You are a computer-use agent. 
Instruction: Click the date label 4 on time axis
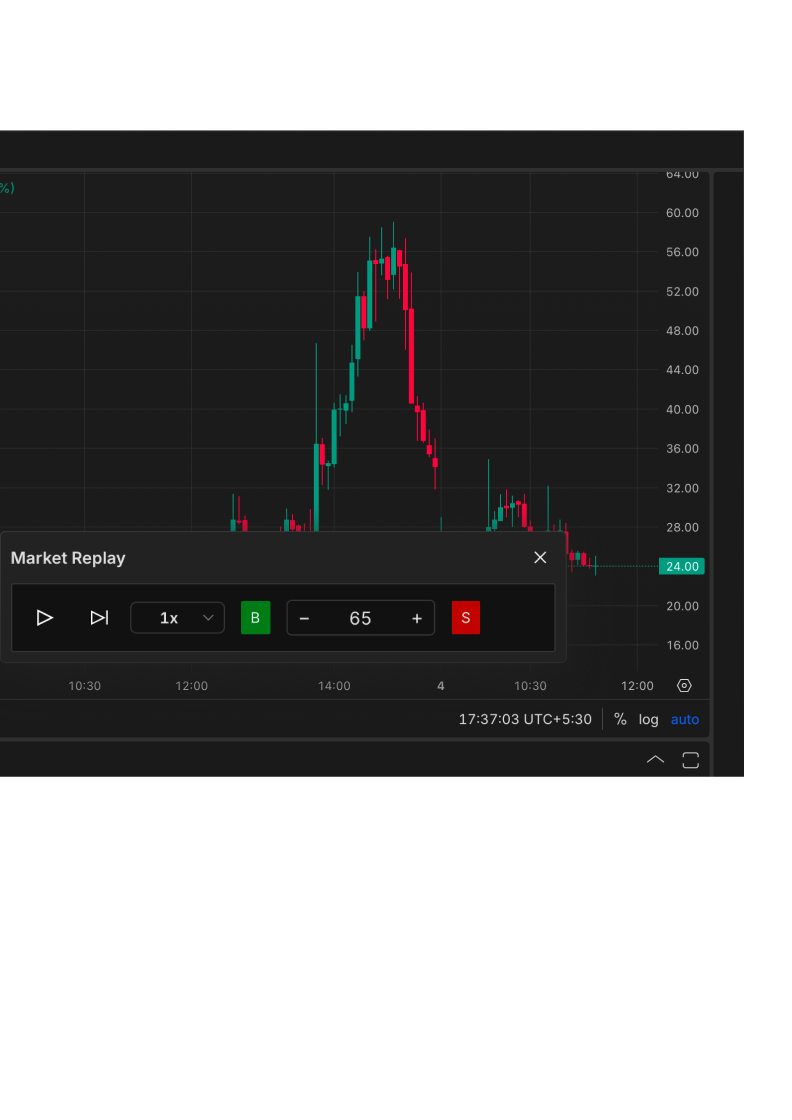click(x=441, y=686)
